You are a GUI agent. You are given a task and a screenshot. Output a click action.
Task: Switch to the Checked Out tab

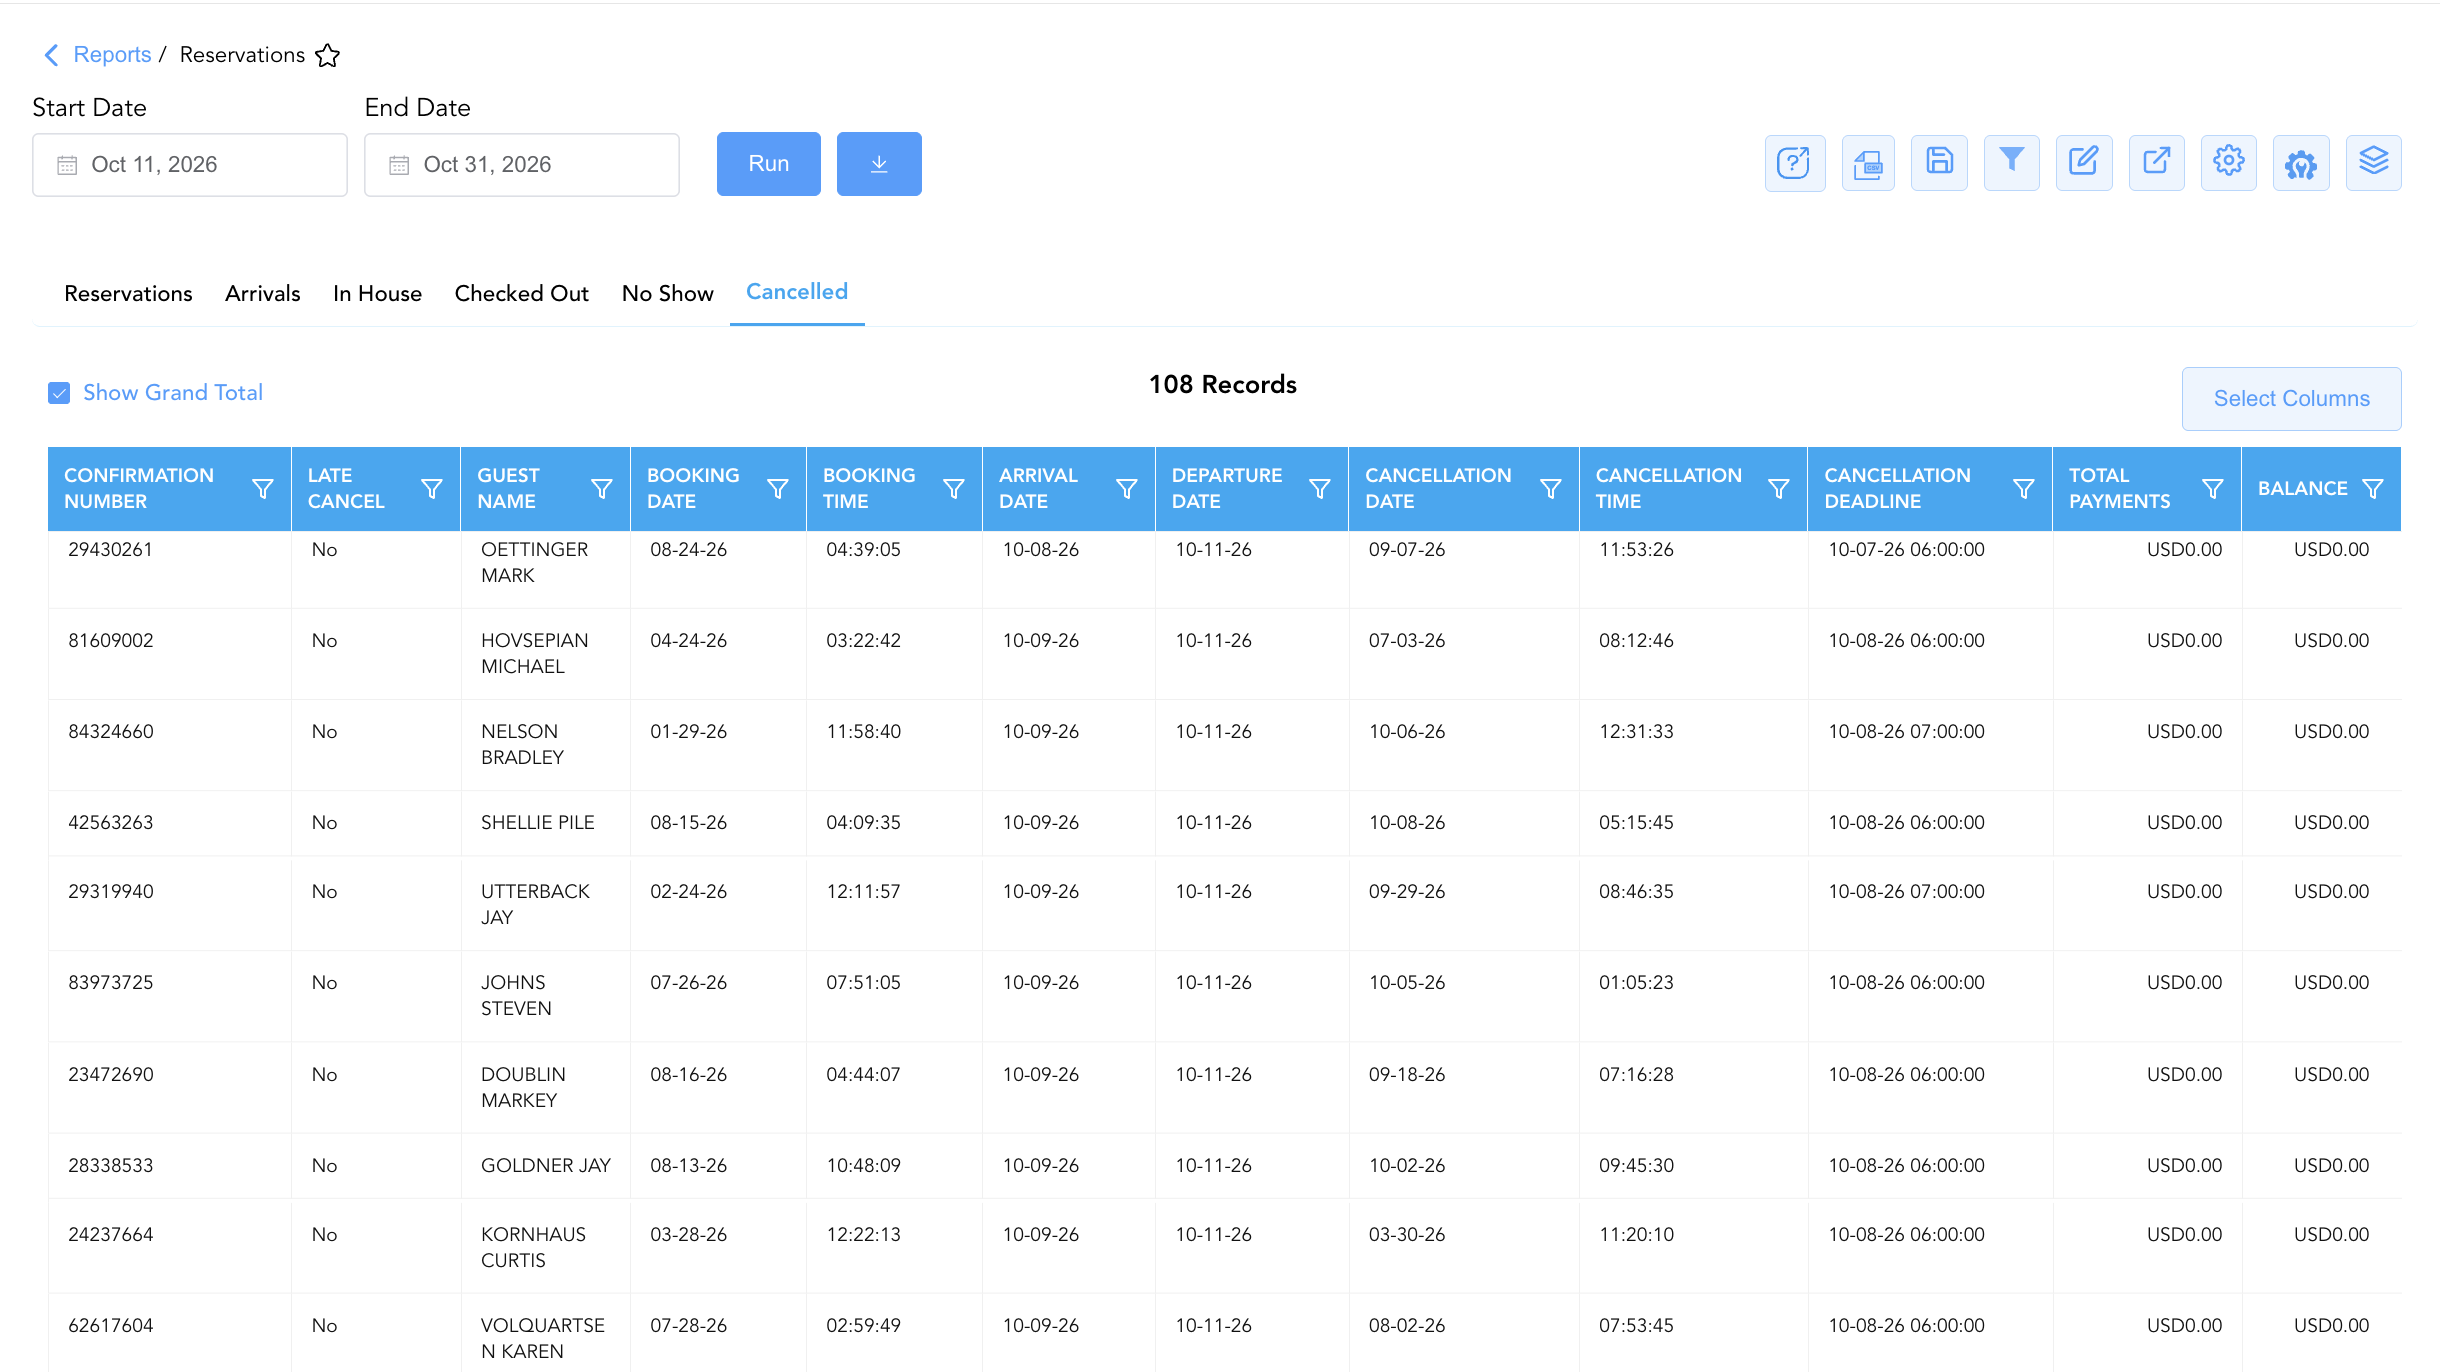click(521, 294)
